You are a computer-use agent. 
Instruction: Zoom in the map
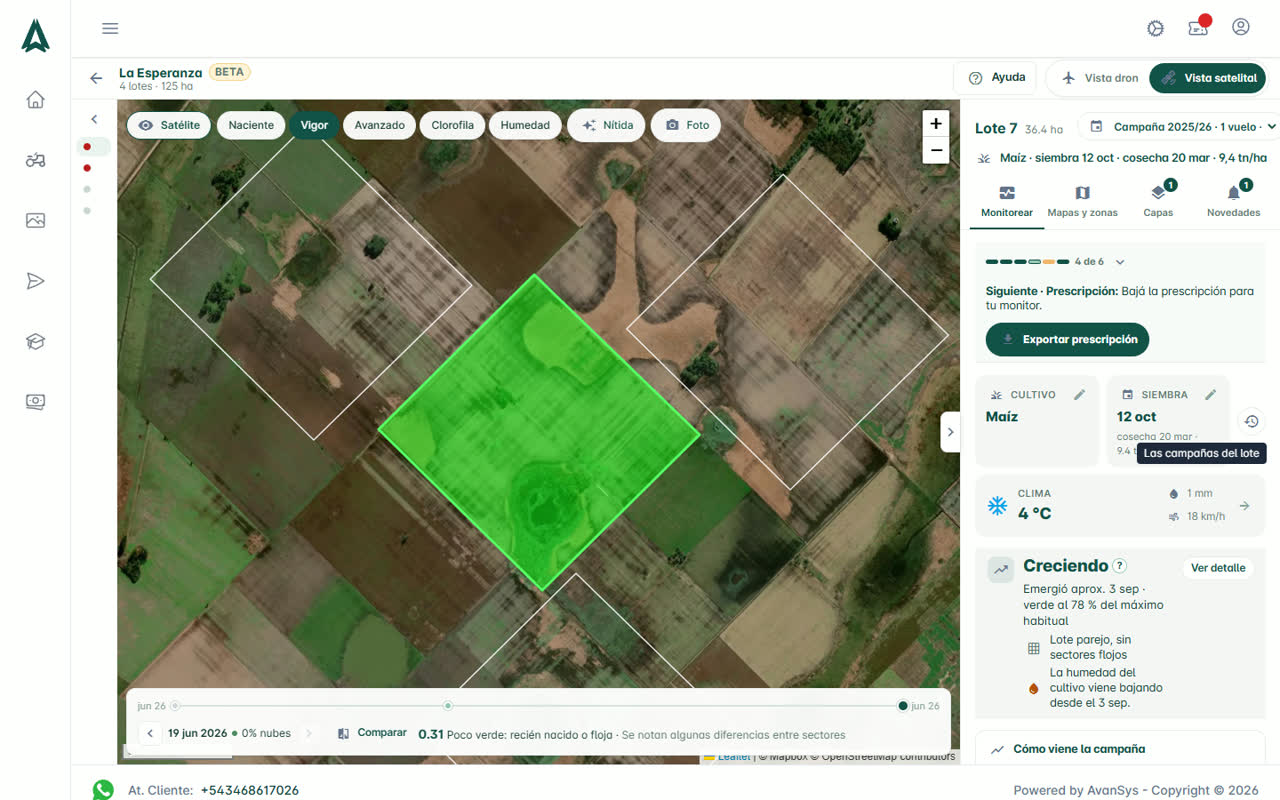[936, 124]
